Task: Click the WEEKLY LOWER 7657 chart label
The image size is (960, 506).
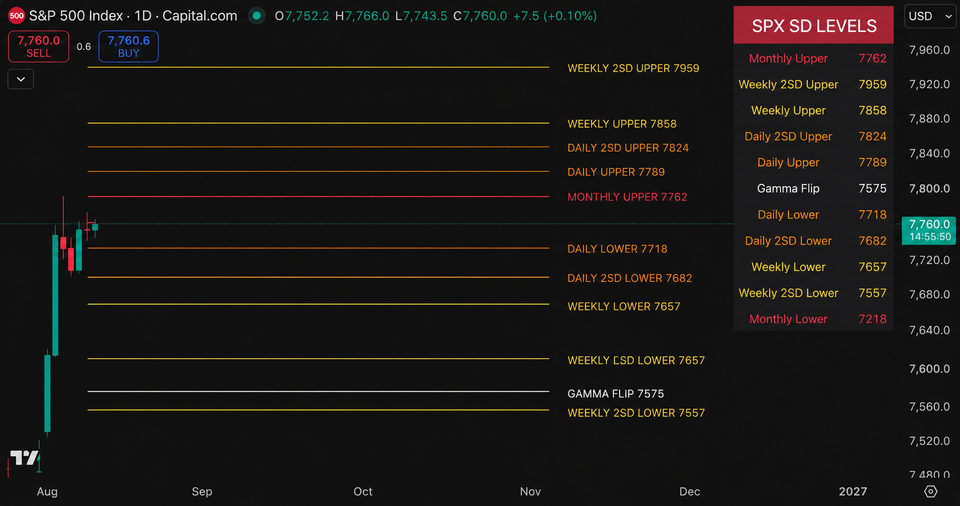Action: (624, 306)
